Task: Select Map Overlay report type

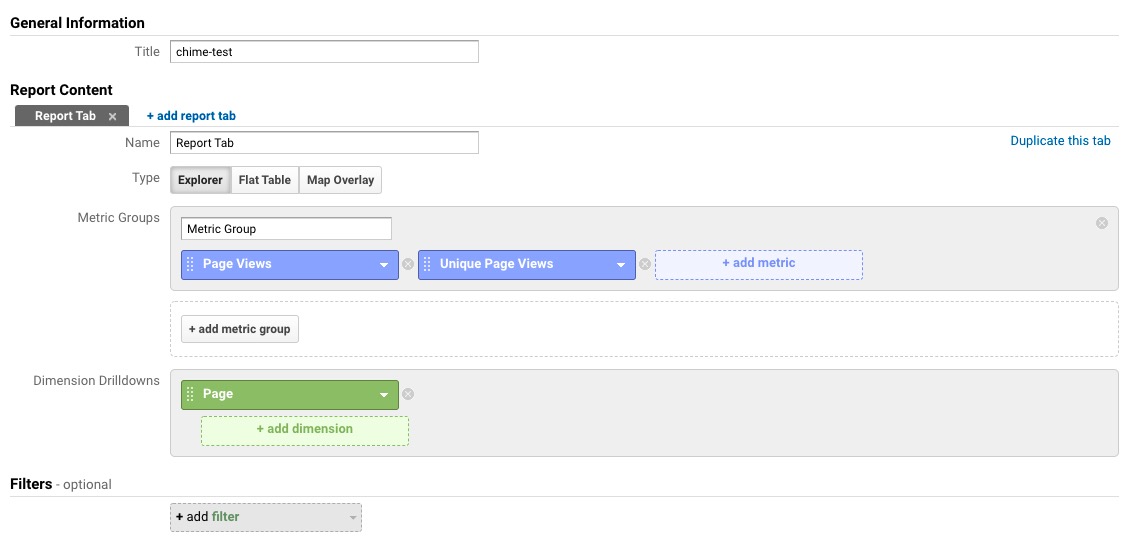Action: (x=340, y=180)
